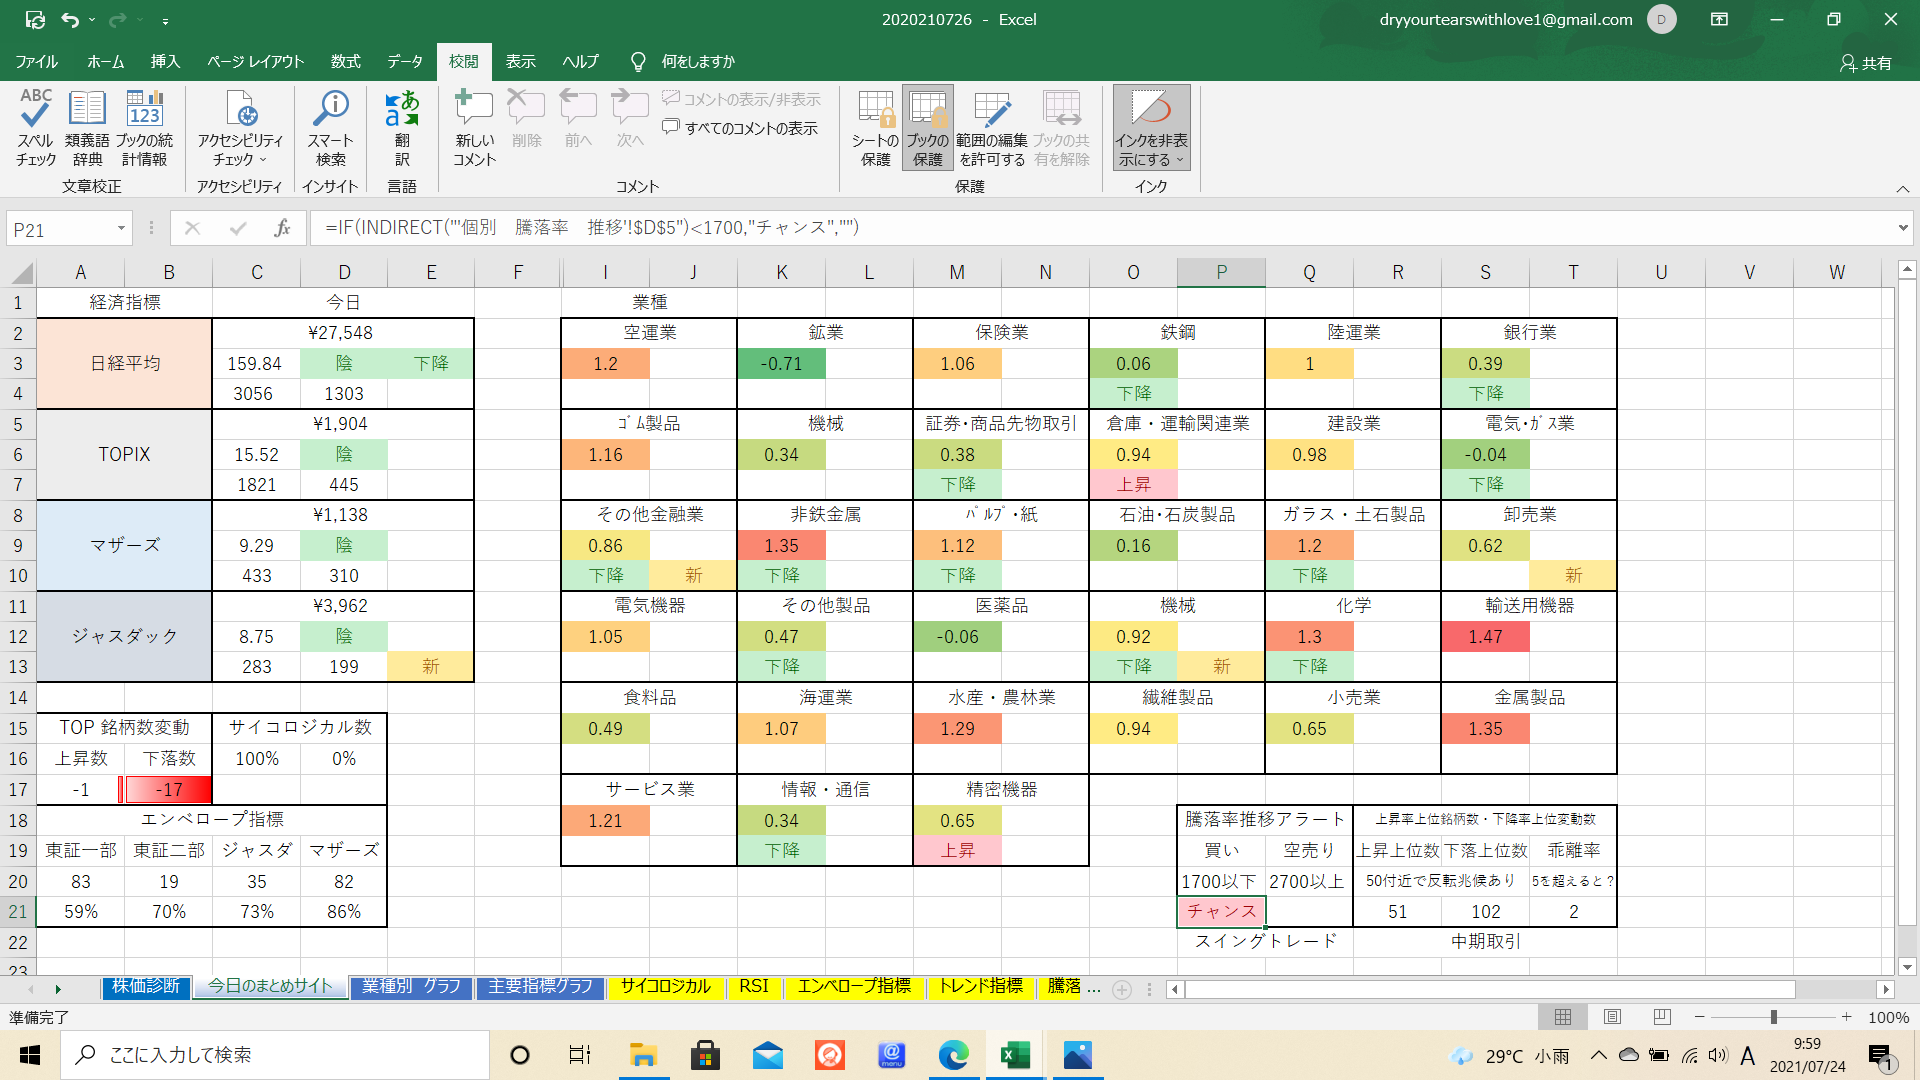Add a new worksheet
The width and height of the screenshot is (1920, 1080).
1122,989
